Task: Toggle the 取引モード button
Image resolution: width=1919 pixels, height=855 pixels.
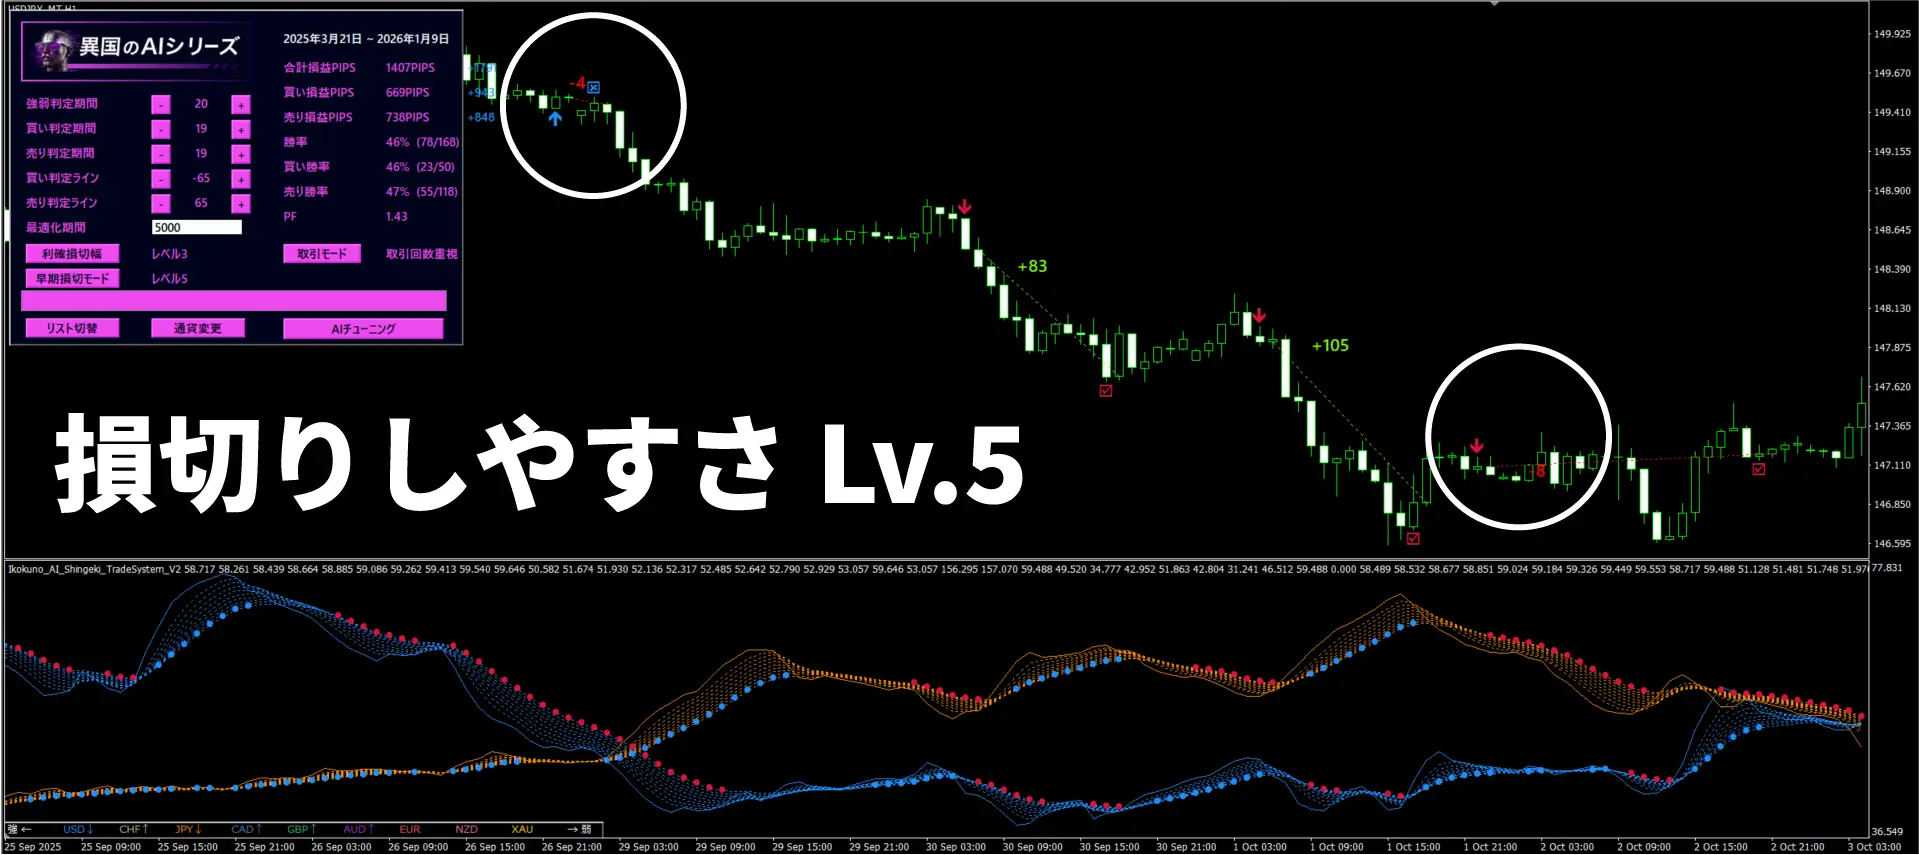Action: [321, 254]
